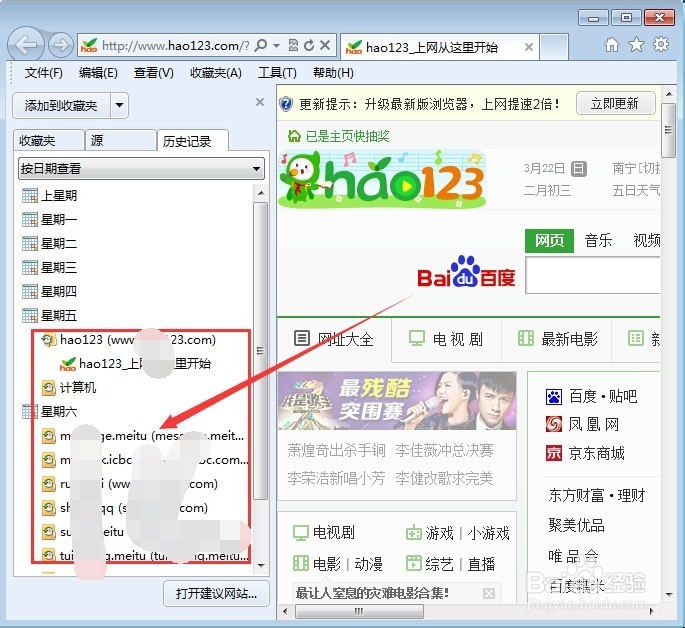Click the 聚美优品 link

[577, 525]
